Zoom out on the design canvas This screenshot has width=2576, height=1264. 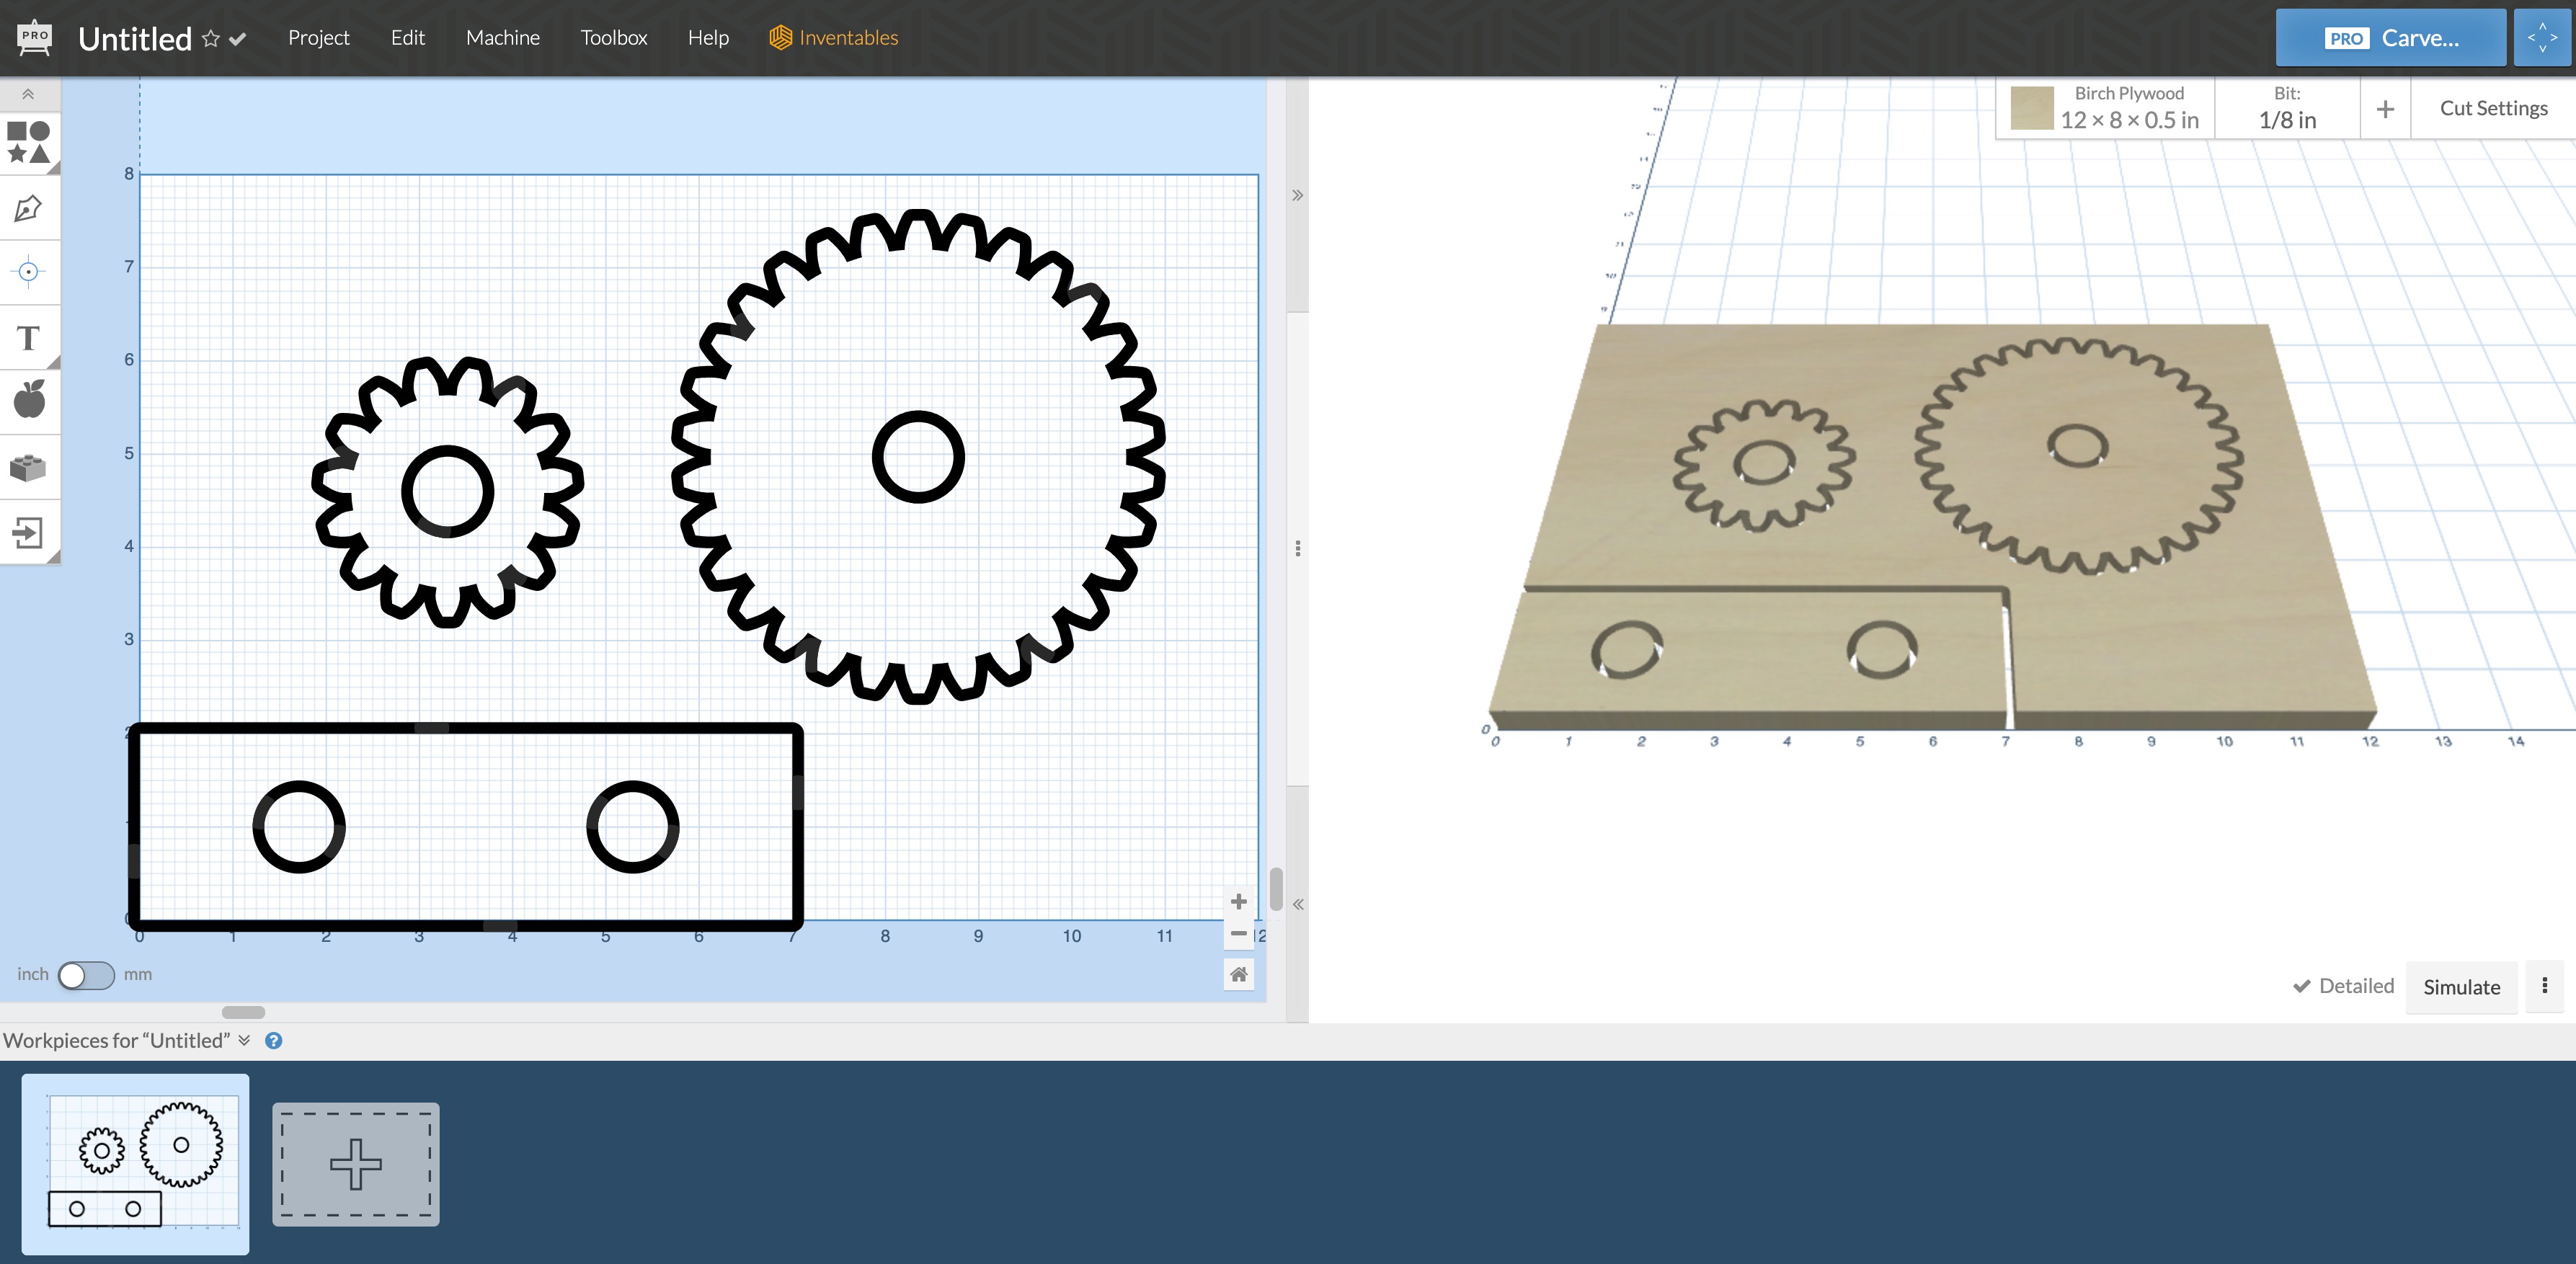[1238, 933]
